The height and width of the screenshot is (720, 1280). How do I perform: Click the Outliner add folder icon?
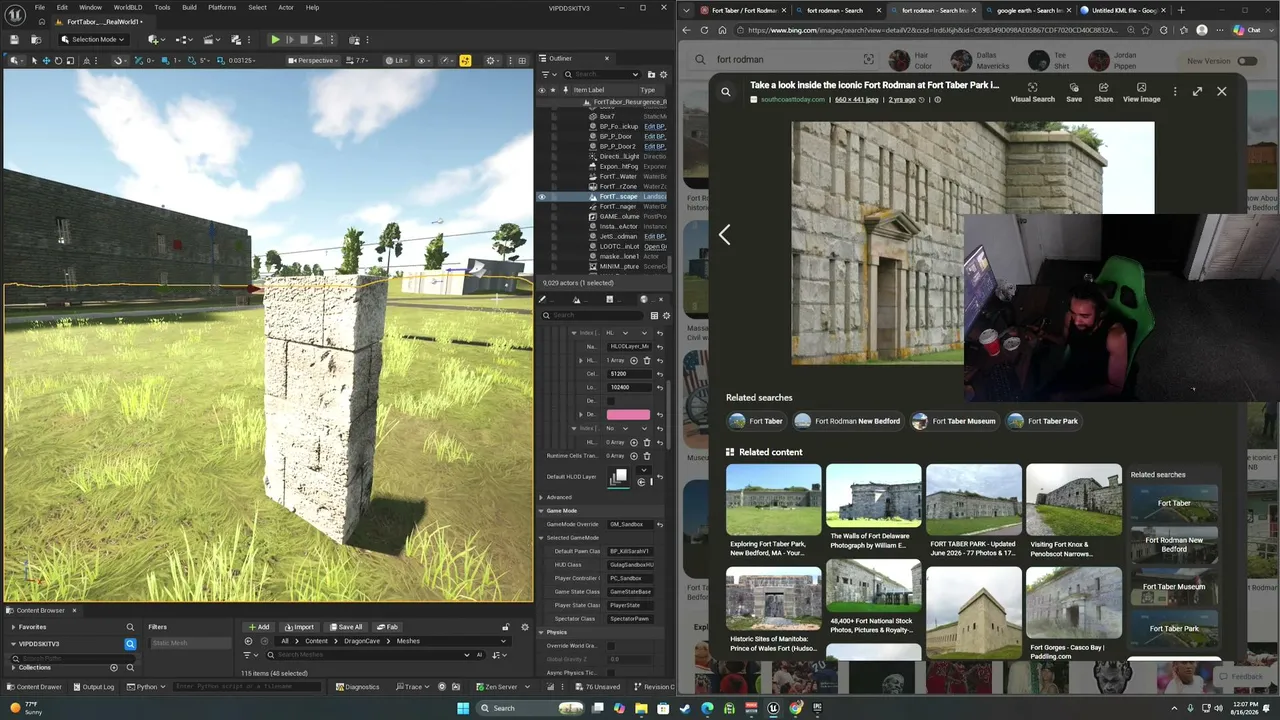point(651,74)
